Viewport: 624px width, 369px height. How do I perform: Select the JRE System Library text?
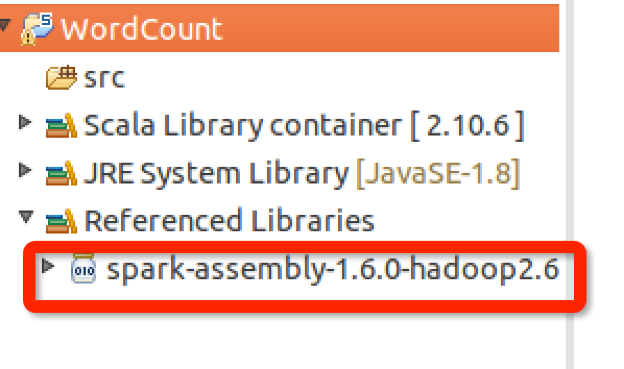[216, 174]
